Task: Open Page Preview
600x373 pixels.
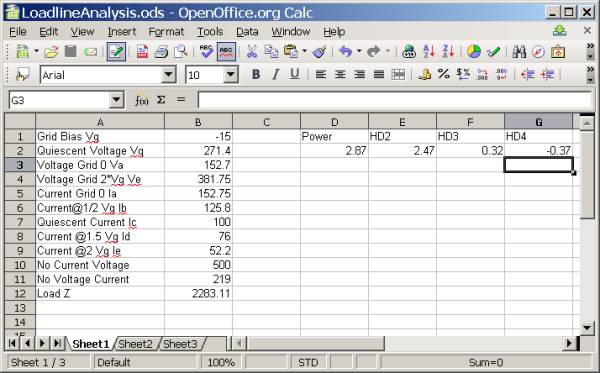Action: point(180,51)
